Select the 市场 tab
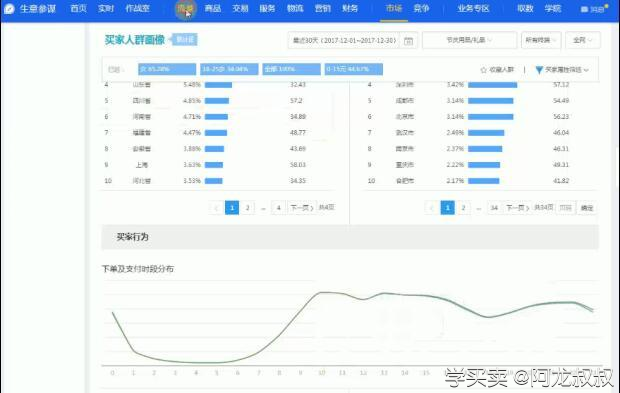 point(394,8)
